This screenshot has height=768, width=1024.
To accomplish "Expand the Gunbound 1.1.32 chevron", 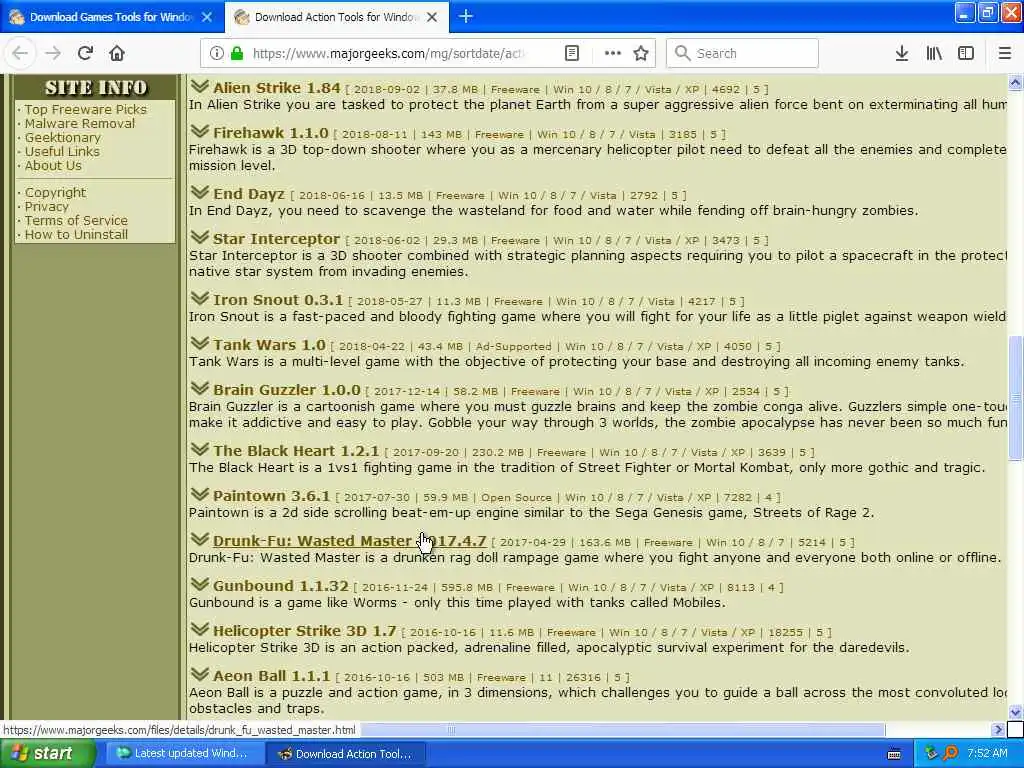I will point(199,584).
